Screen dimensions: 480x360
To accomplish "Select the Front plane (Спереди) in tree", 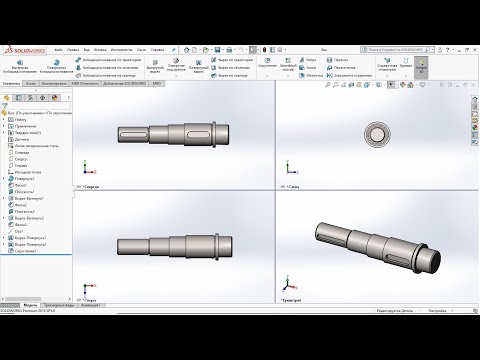I will 19,152.
